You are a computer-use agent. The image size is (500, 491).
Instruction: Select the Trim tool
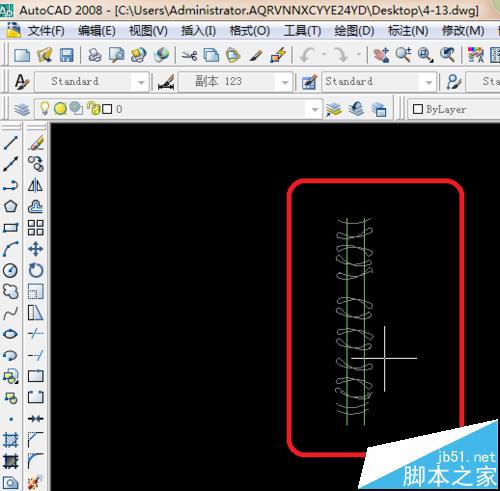pos(36,334)
